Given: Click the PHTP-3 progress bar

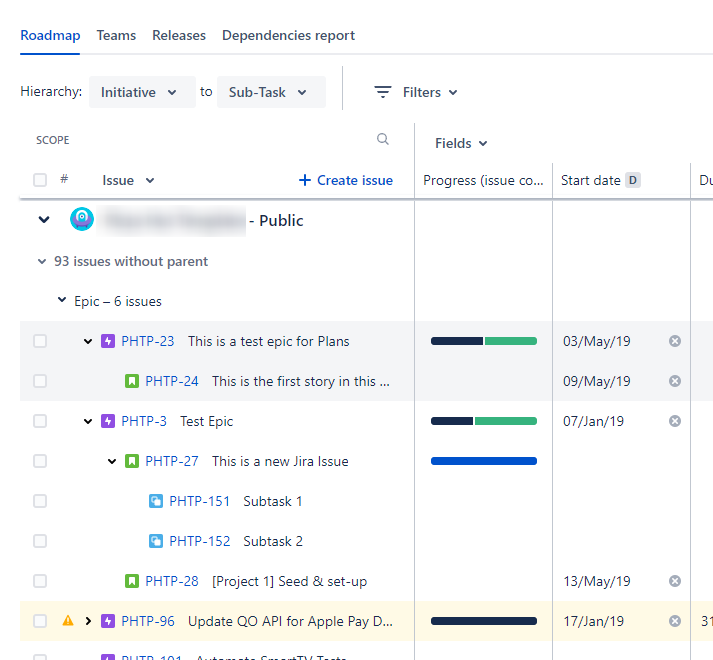Looking at the screenshot, I should 484,421.
